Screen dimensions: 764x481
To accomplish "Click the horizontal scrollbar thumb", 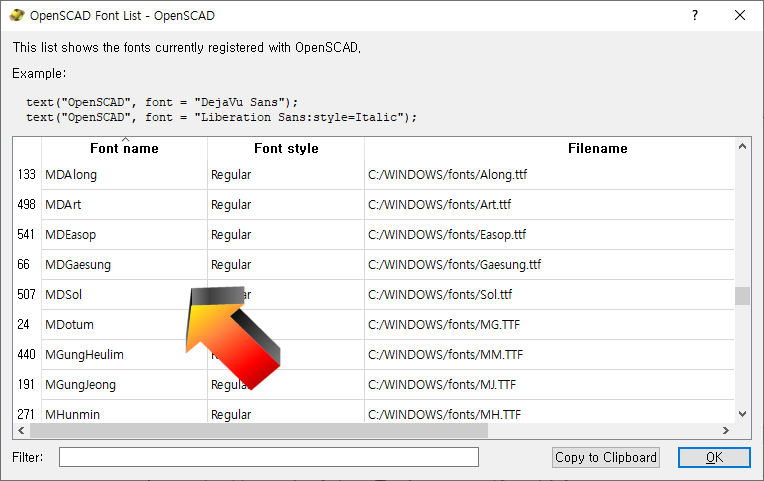I will (259, 430).
